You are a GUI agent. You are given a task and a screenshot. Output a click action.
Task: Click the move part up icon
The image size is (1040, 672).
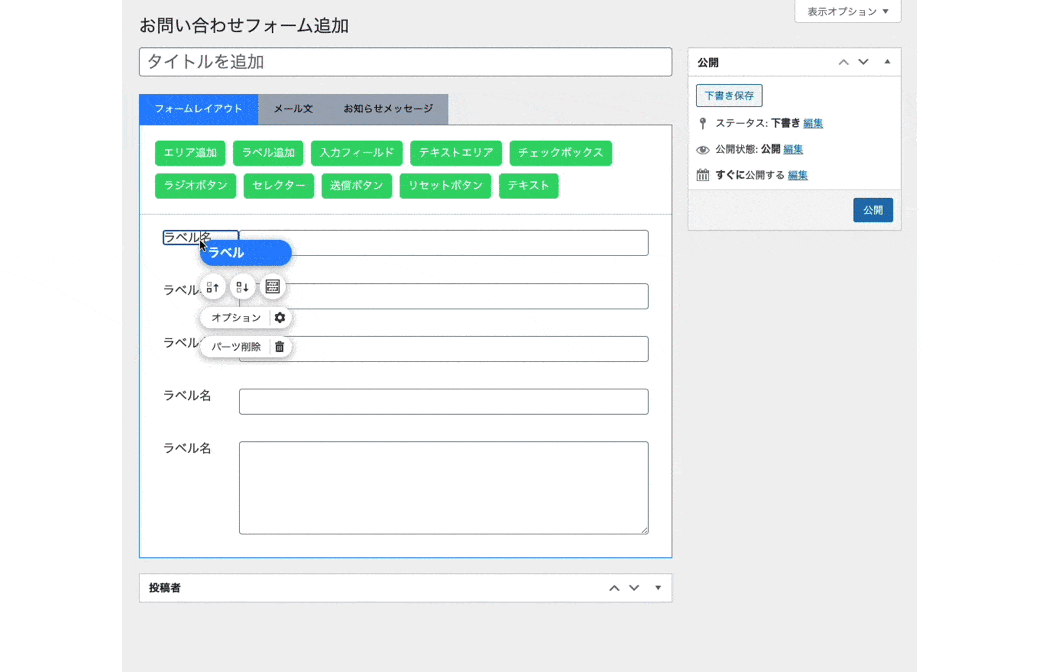point(212,287)
